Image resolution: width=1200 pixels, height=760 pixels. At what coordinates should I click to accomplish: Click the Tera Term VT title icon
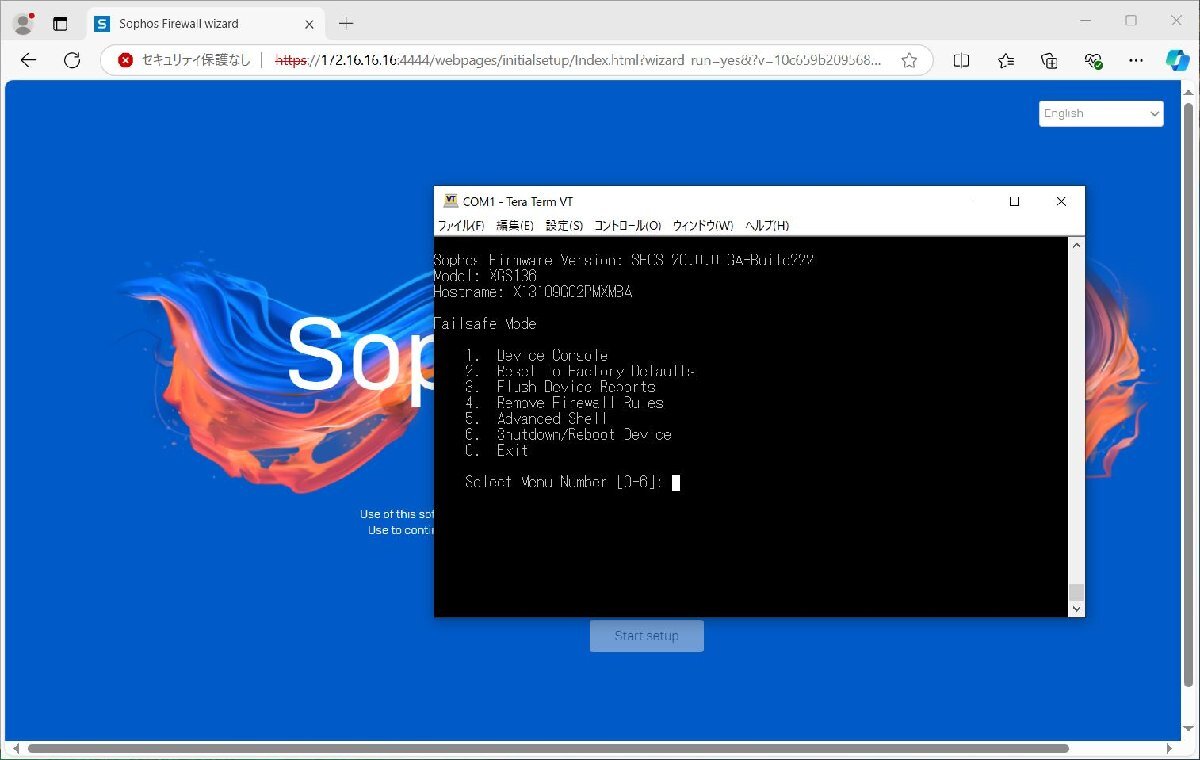[450, 201]
